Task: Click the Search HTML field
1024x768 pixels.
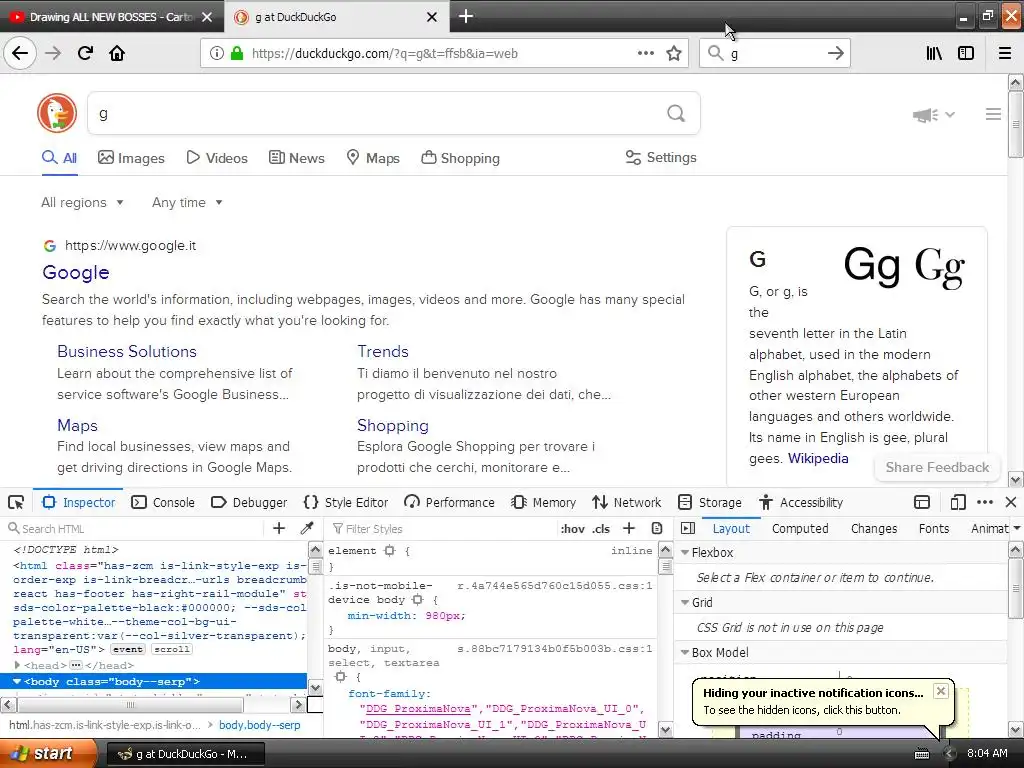Action: pos(134,528)
